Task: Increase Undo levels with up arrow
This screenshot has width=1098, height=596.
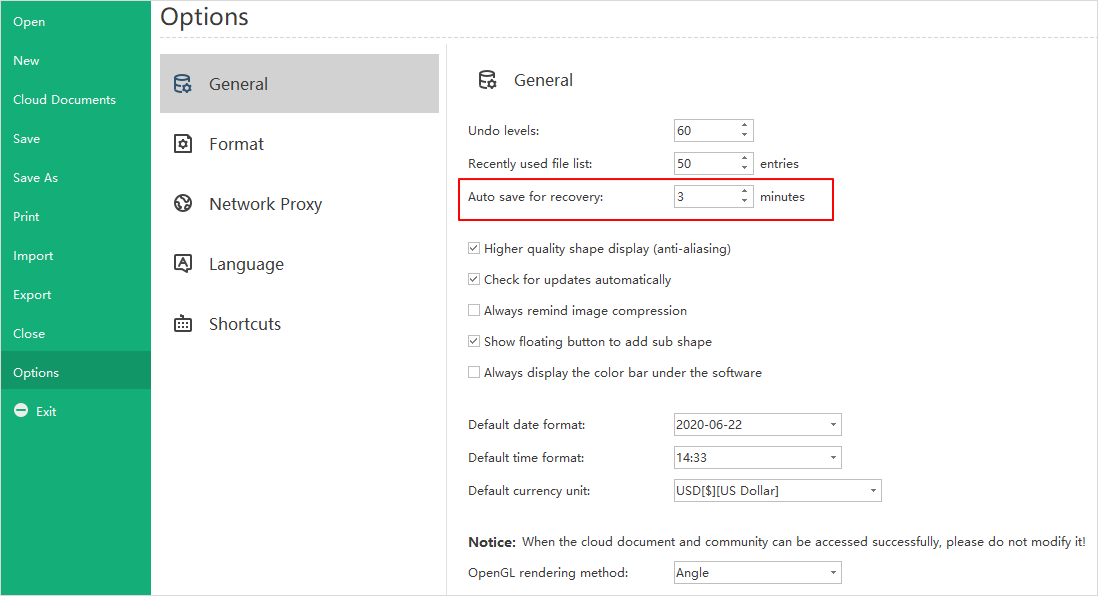Action: tap(744, 126)
